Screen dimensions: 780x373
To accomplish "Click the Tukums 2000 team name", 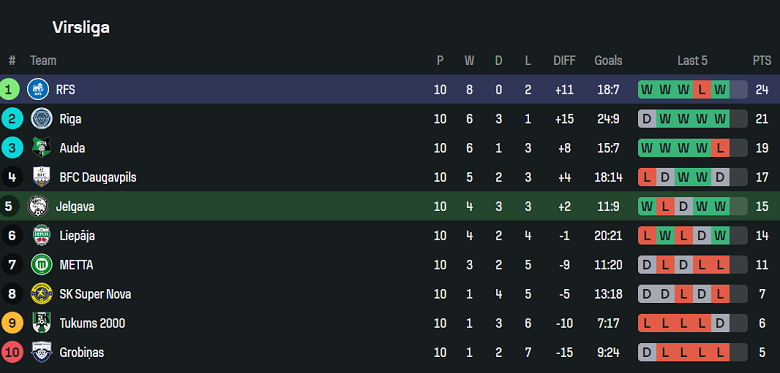I will [x=93, y=323].
